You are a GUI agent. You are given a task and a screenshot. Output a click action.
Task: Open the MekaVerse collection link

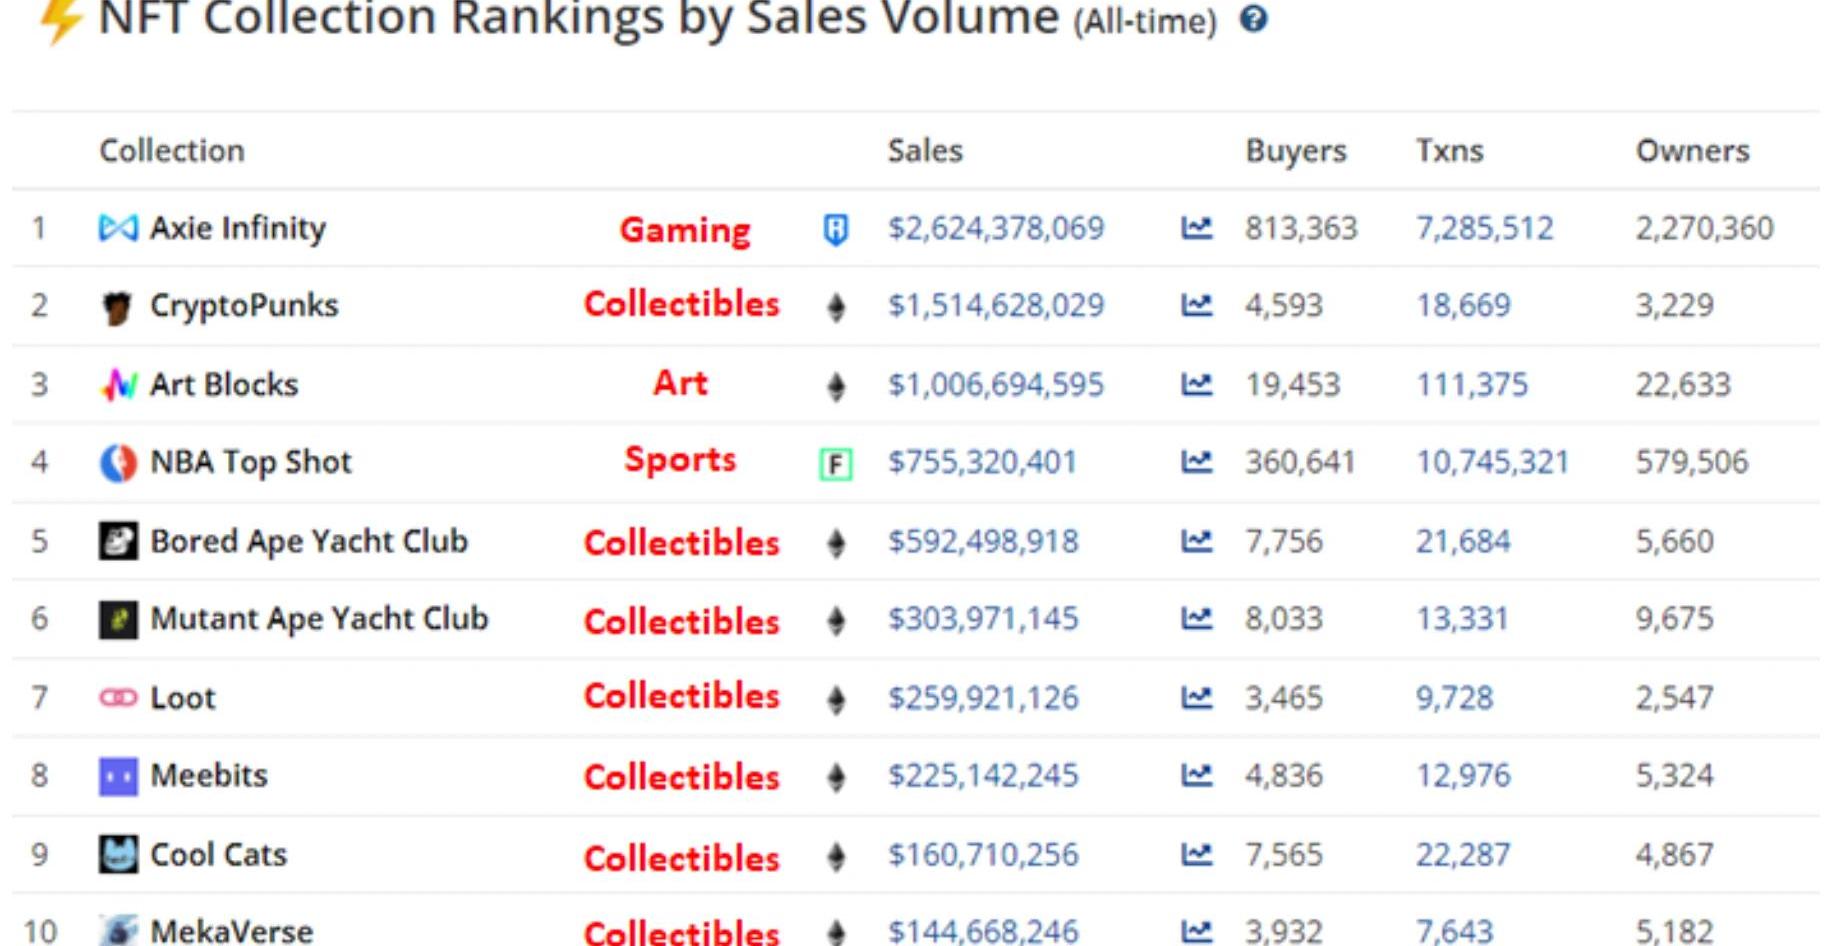point(231,931)
